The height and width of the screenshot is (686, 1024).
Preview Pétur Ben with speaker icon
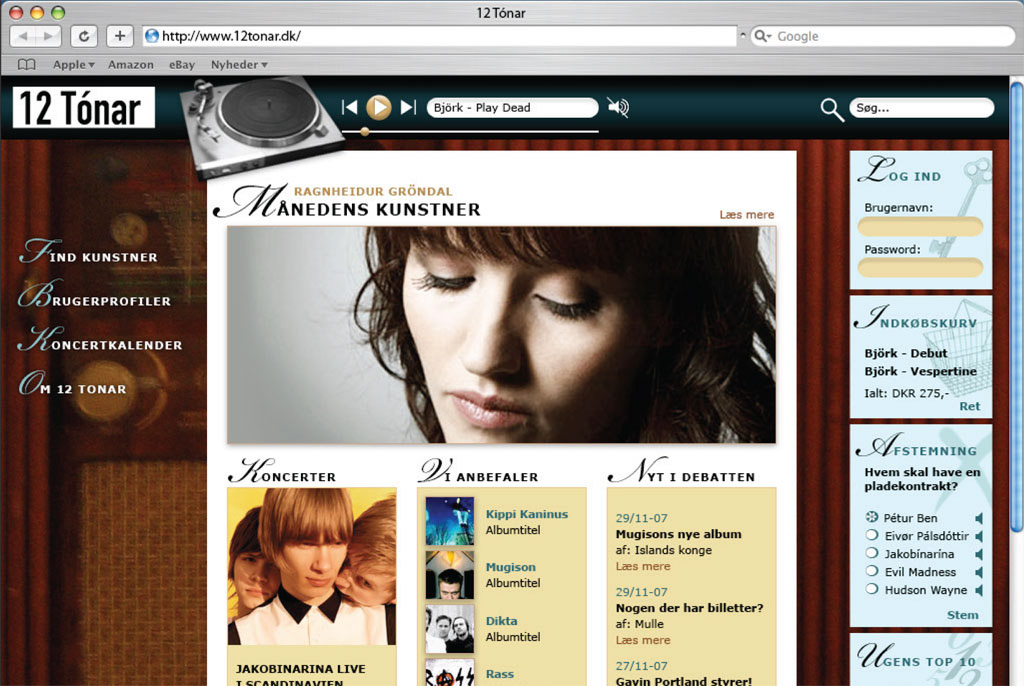(979, 518)
